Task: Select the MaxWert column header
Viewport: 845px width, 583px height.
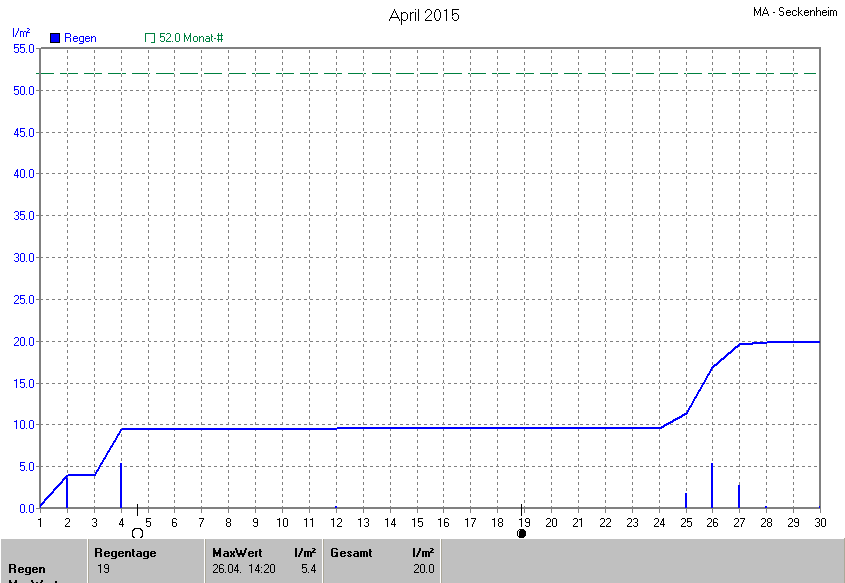Action: point(236,552)
